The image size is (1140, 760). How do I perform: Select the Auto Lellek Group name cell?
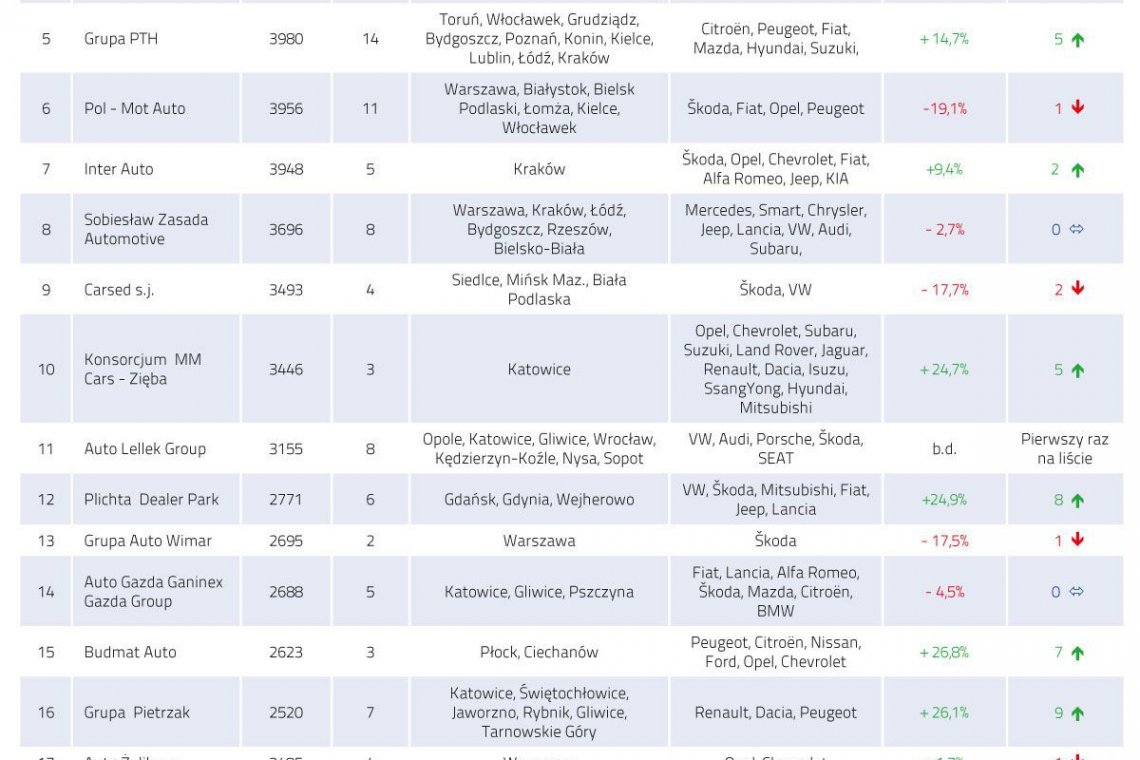(145, 449)
